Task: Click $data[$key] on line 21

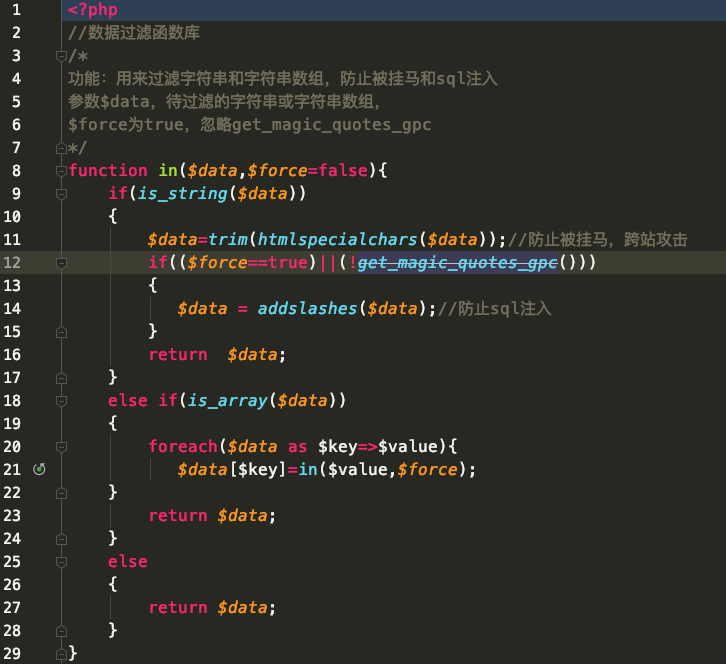Action: point(232,470)
